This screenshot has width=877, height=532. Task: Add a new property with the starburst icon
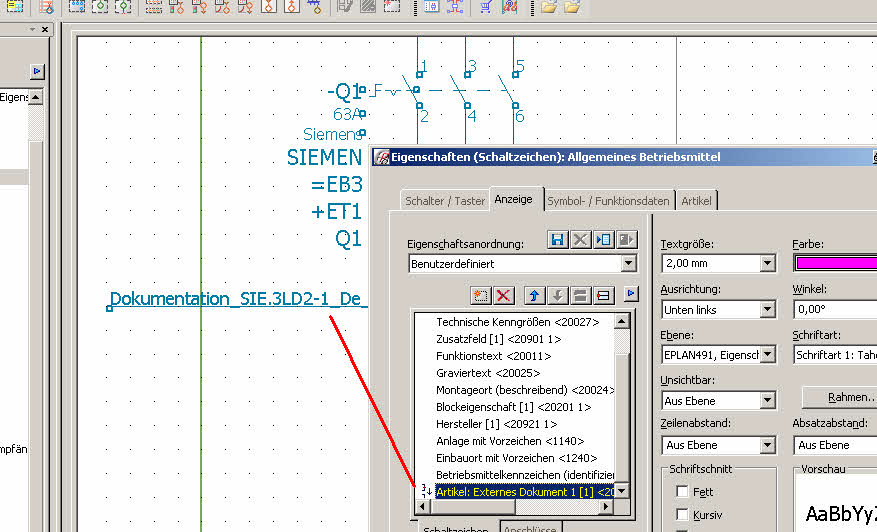pyautogui.click(x=480, y=295)
